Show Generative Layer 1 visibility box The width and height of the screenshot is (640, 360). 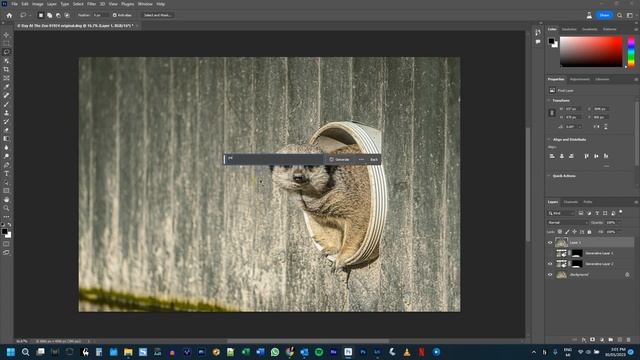pos(550,253)
